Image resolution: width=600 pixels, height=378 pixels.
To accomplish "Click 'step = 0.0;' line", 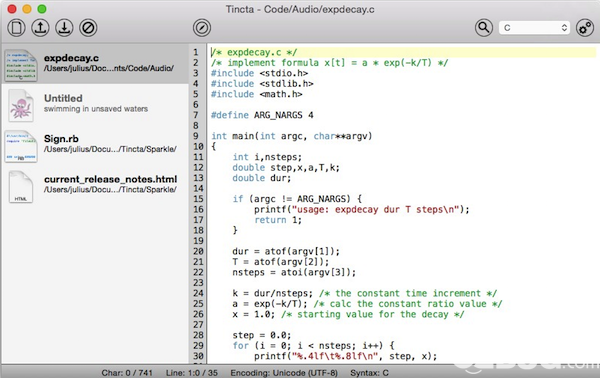I will (x=262, y=335).
